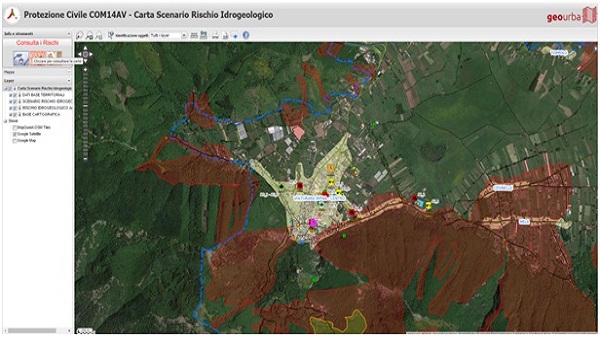Click the first zoom tool in toolbar
The image size is (600, 360).
[x=80, y=36]
